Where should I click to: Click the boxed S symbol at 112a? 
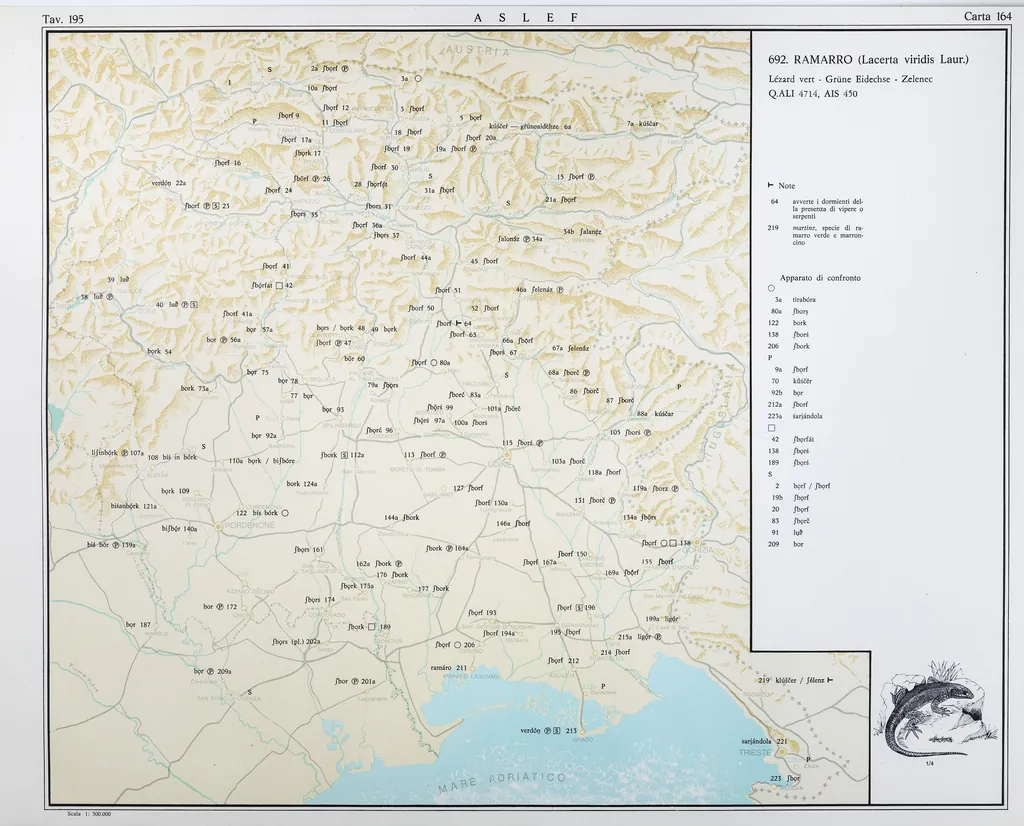(x=344, y=455)
